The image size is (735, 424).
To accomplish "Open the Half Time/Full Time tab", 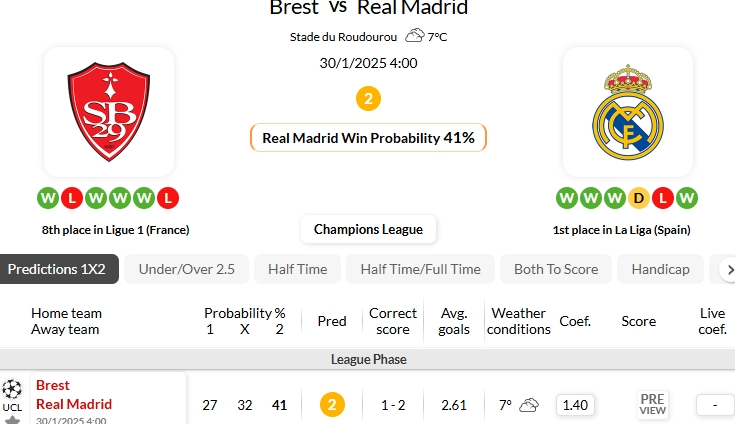I will click(x=420, y=269).
